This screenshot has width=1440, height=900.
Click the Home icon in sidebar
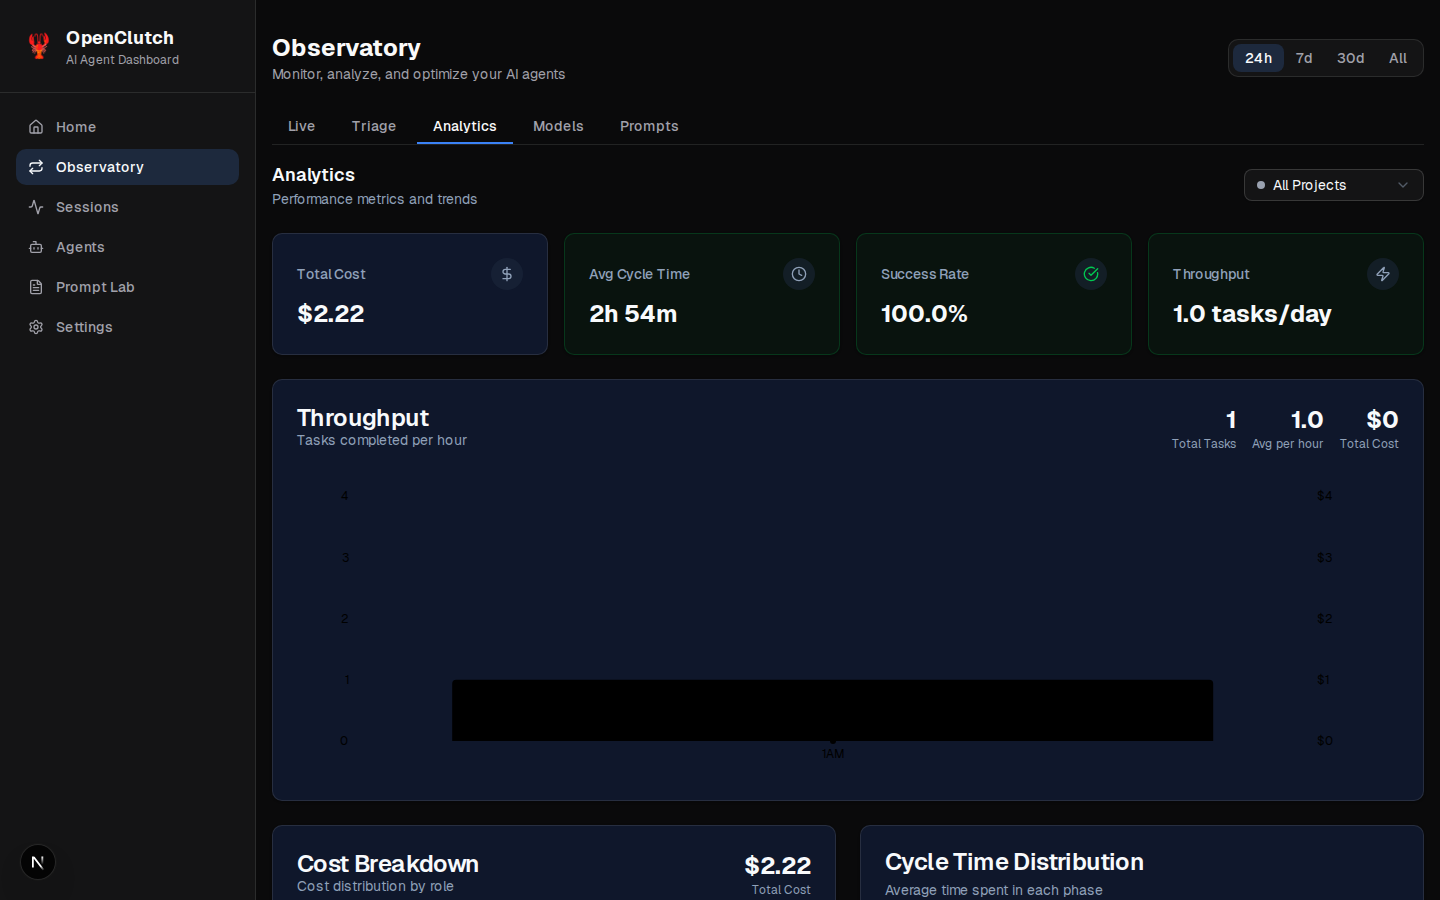click(x=36, y=127)
